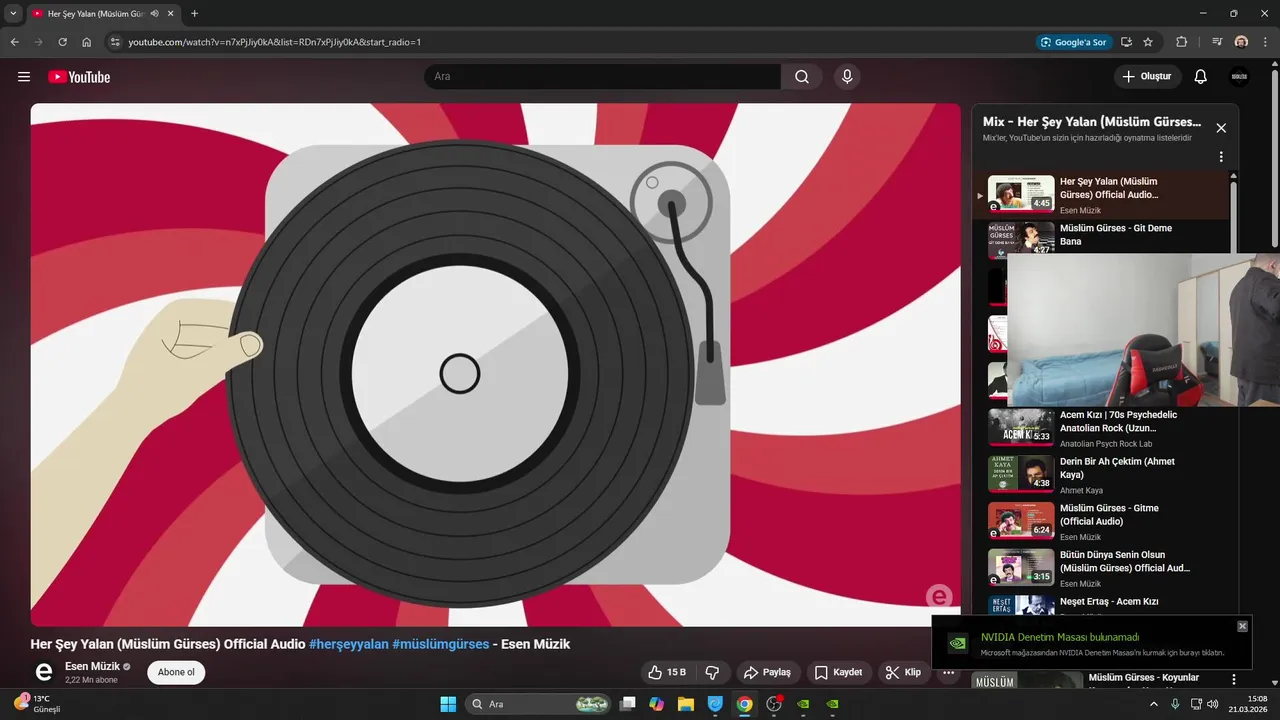Open the Esen Müzik channel avatar

(x=43, y=672)
